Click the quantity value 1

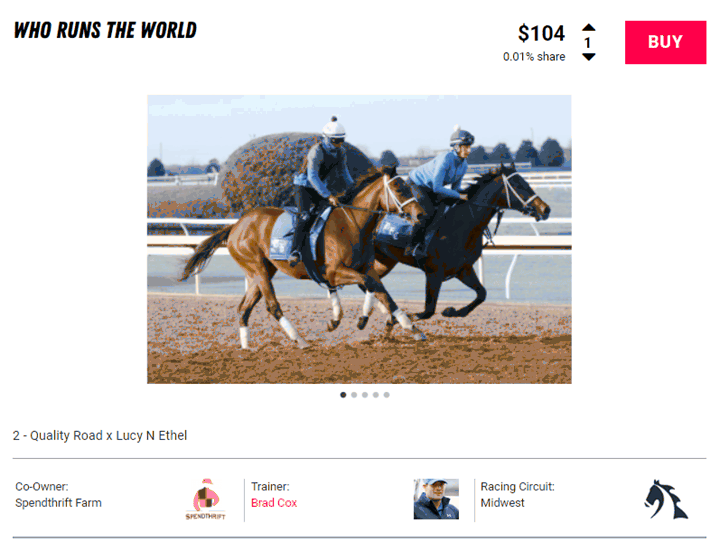click(587, 43)
